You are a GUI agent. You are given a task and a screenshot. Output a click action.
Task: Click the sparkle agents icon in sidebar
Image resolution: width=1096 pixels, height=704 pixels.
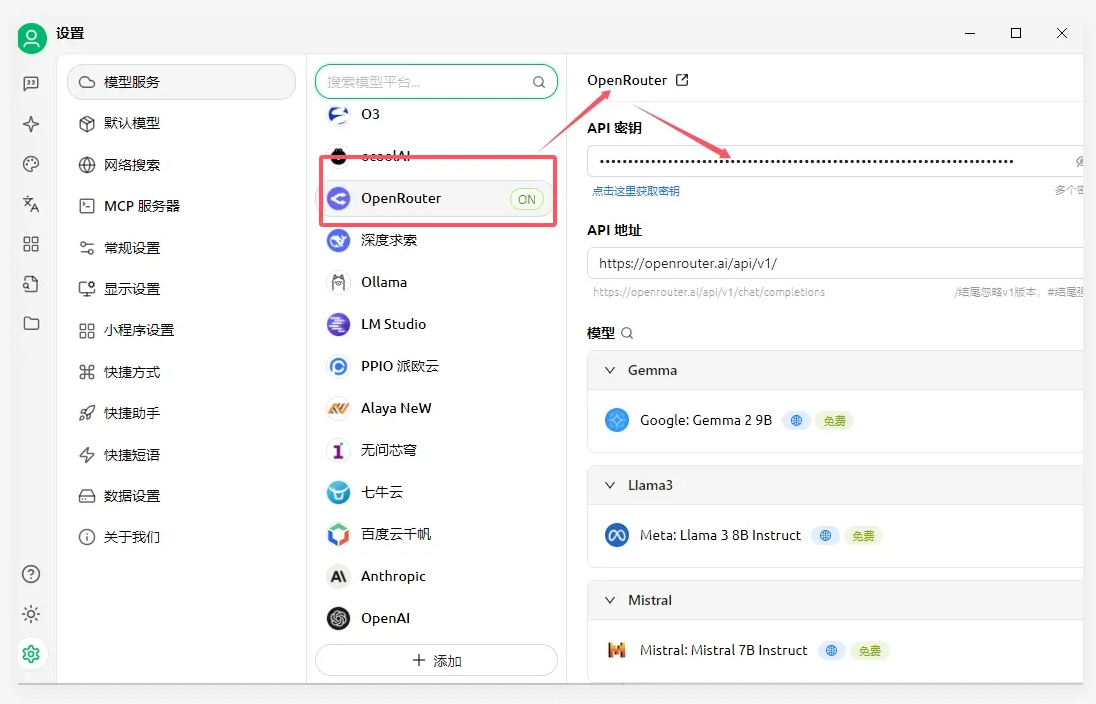(31, 124)
